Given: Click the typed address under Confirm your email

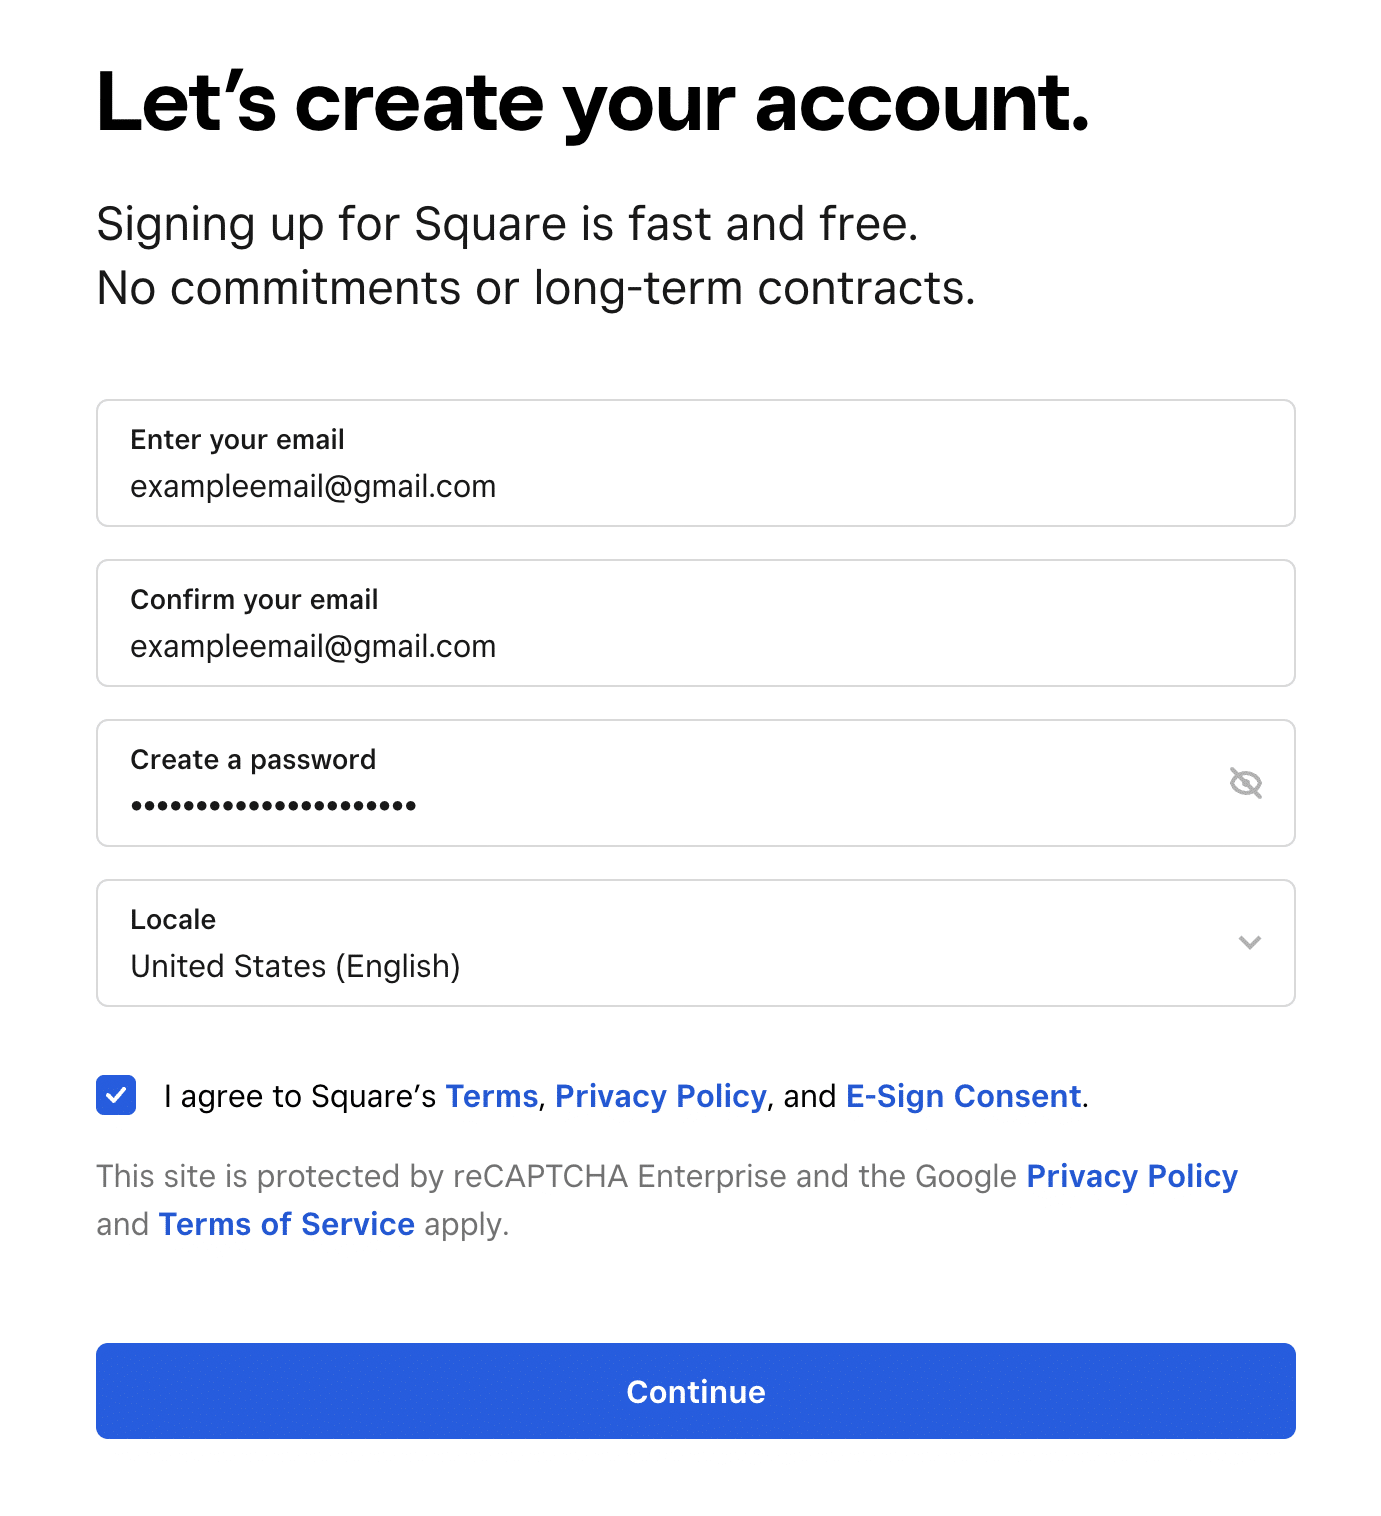Looking at the screenshot, I should (313, 647).
